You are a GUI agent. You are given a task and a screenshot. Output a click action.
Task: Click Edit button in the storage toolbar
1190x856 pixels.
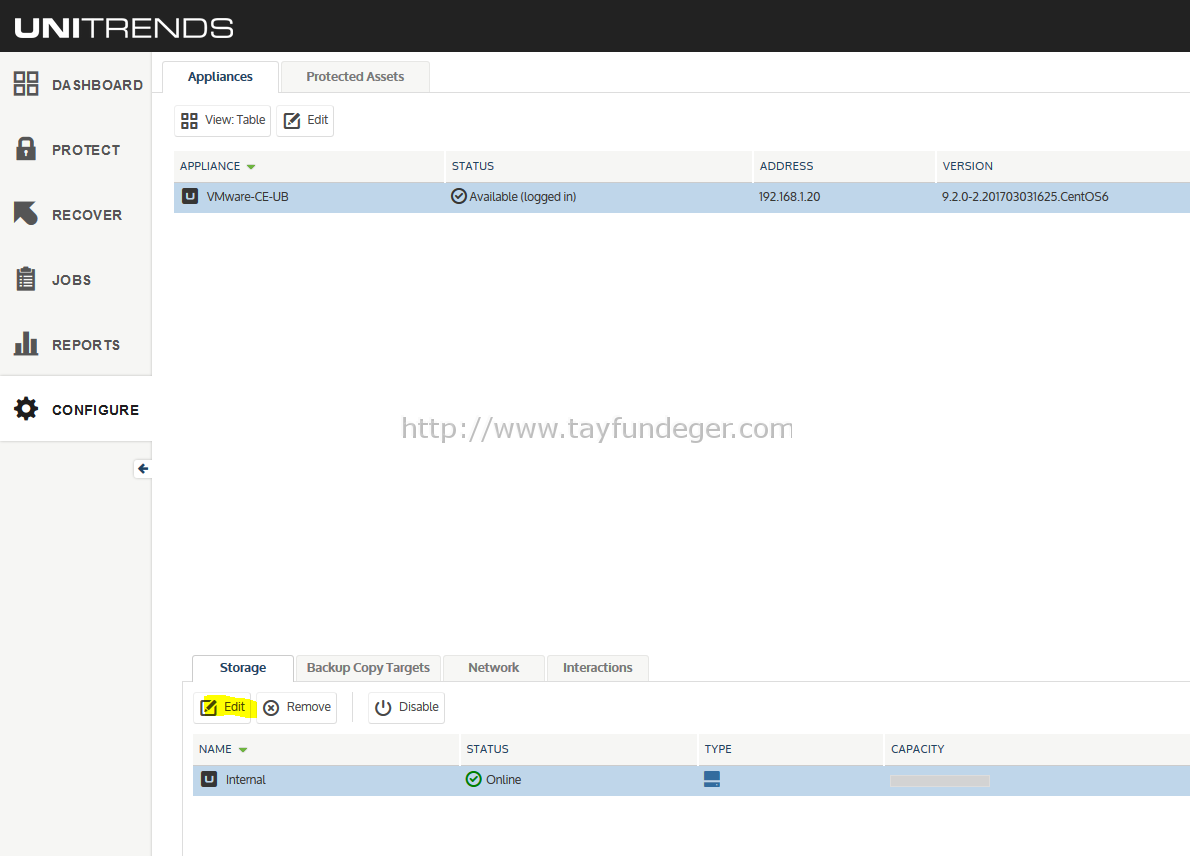tap(222, 707)
